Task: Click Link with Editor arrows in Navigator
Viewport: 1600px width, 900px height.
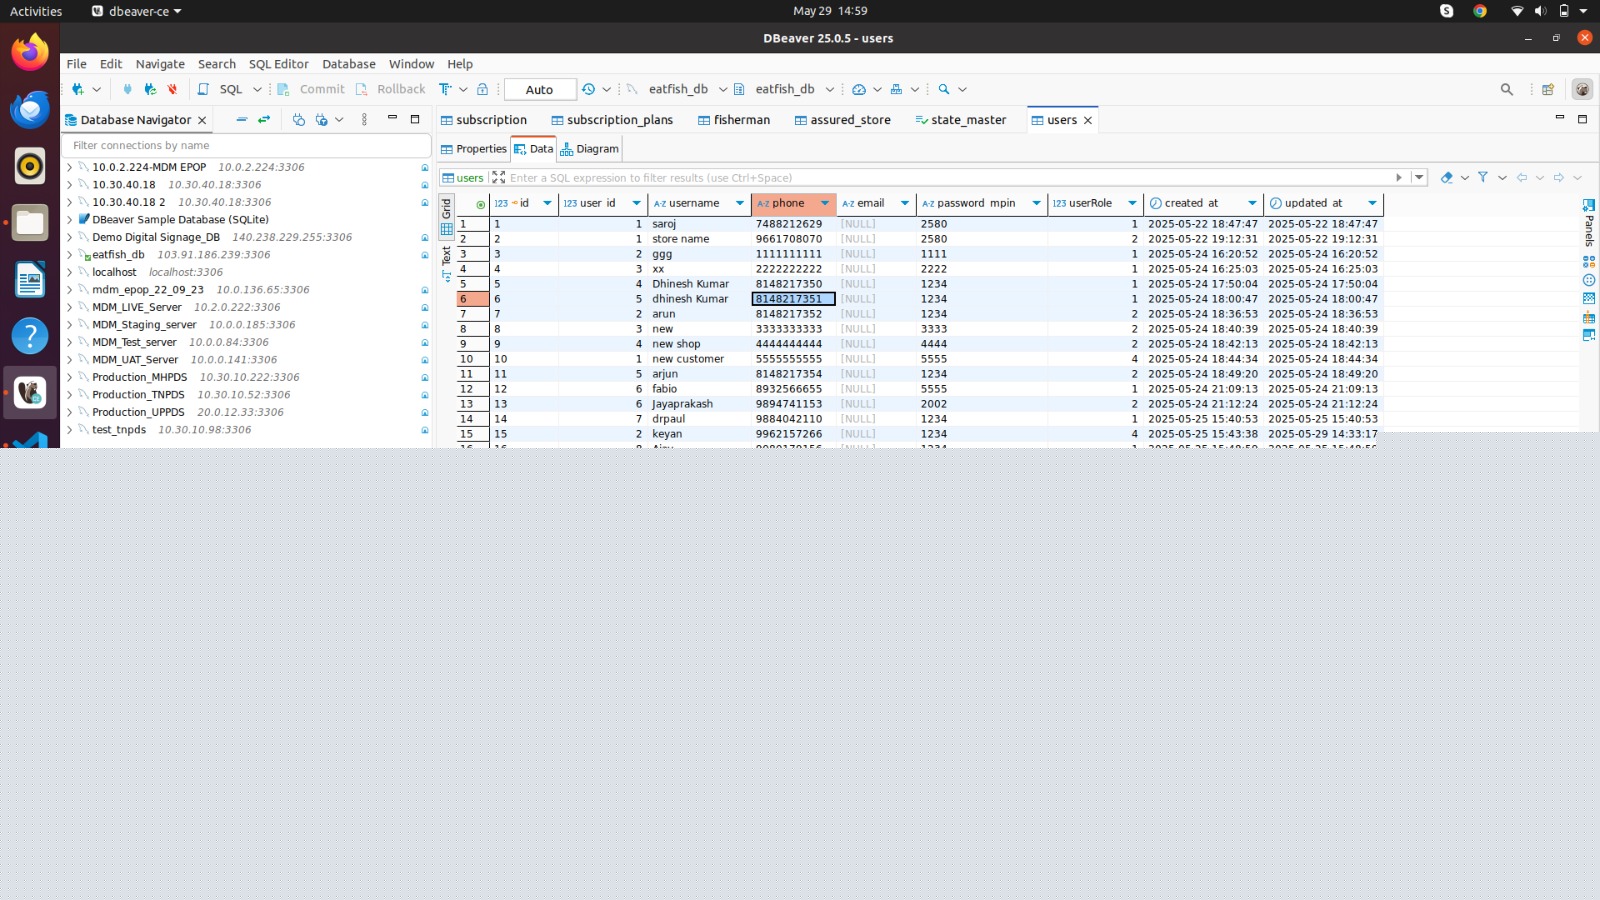Action: pos(264,120)
